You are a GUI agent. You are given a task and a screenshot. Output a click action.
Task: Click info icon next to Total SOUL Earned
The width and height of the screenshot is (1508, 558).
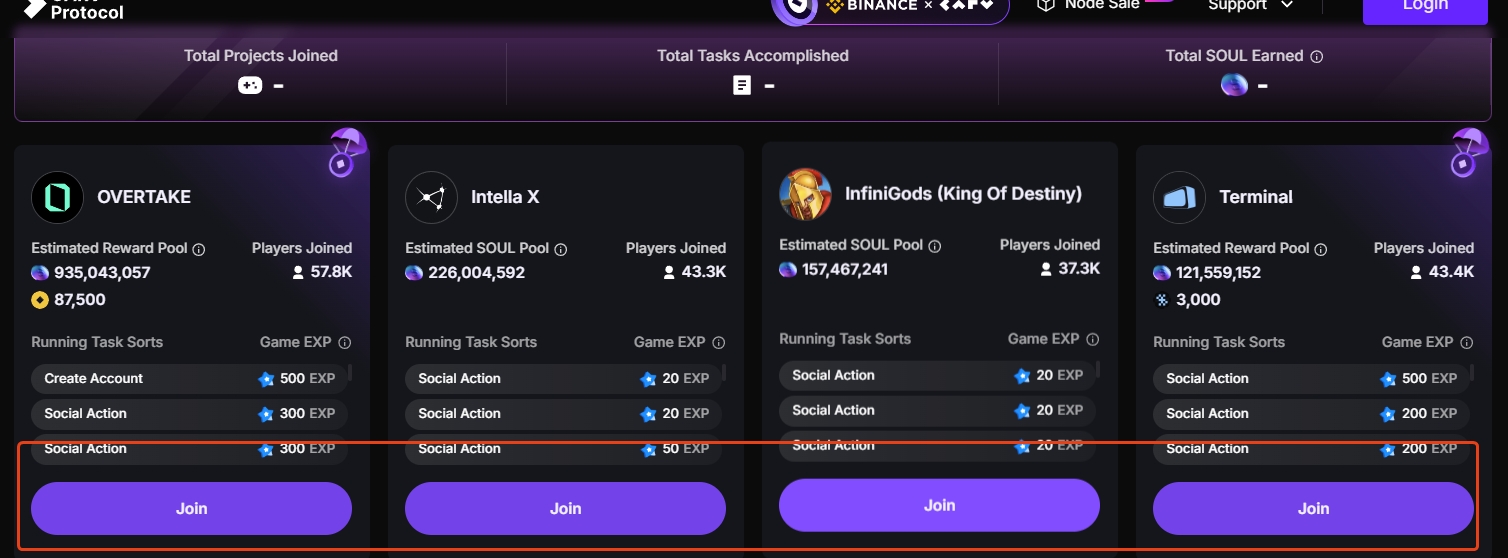tap(1317, 57)
